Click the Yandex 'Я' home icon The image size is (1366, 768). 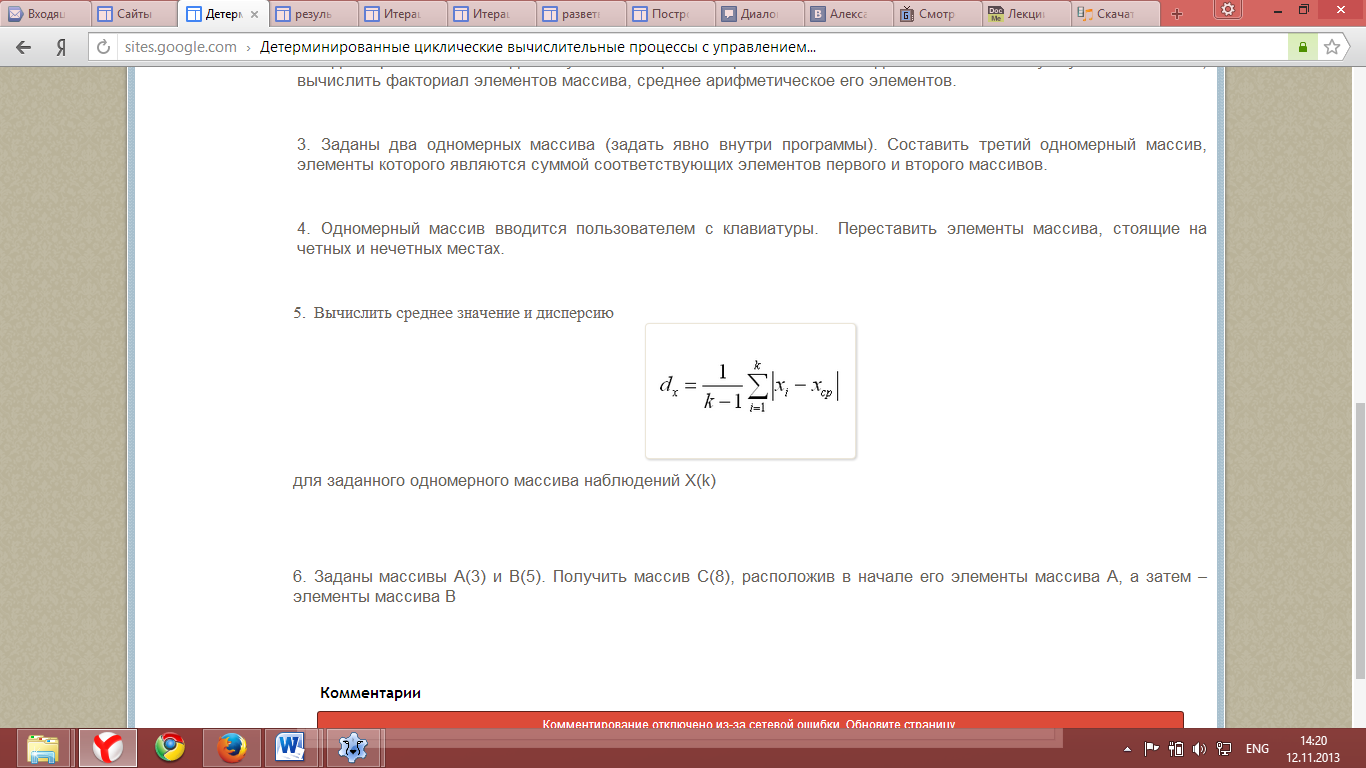click(60, 47)
